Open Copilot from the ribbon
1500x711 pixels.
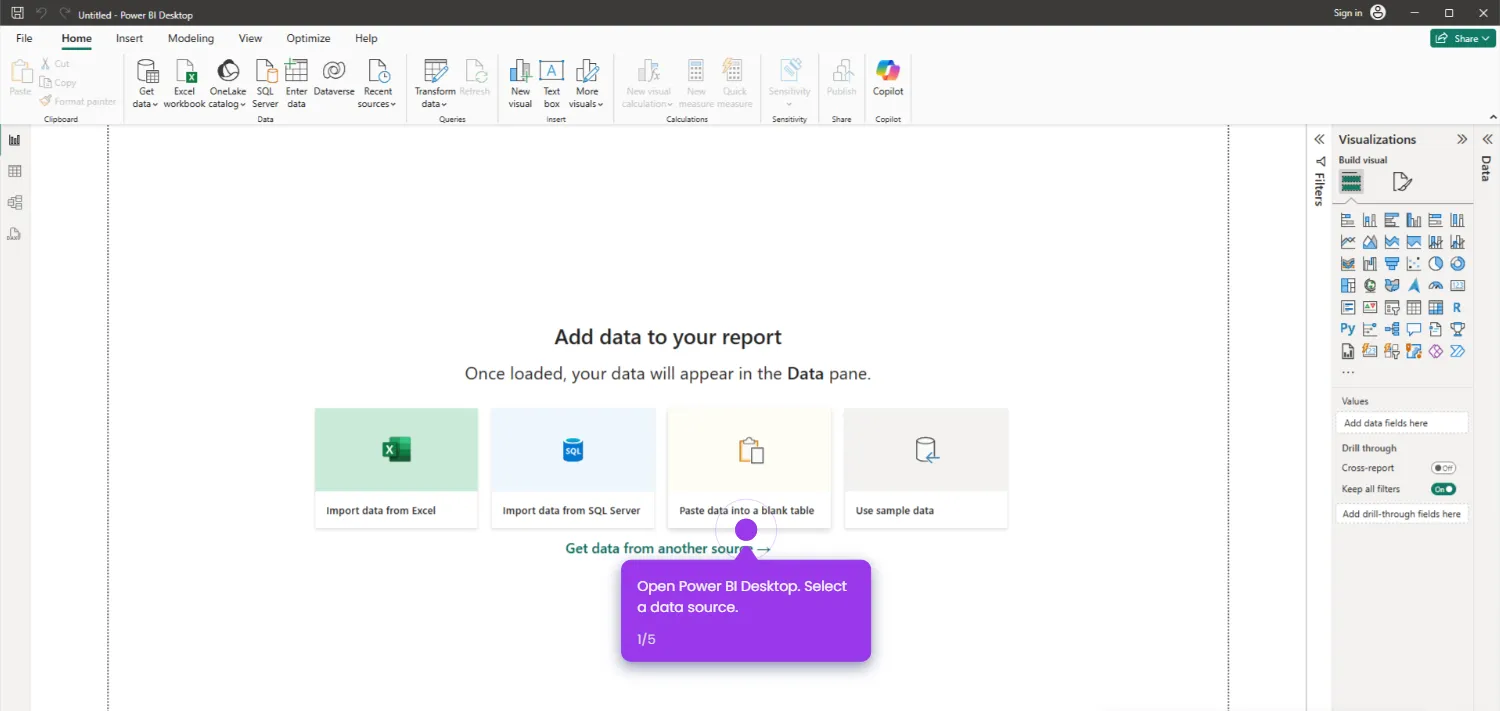(888, 79)
